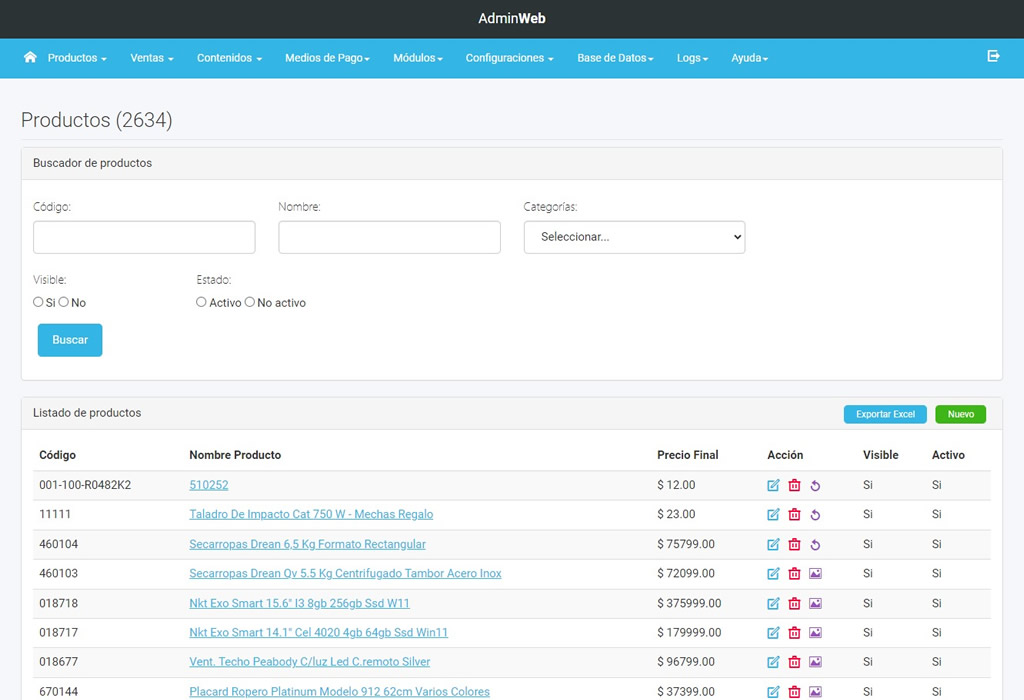Click the purple reload icon for product 460104
Image resolution: width=1024 pixels, height=700 pixels.
[x=815, y=545]
